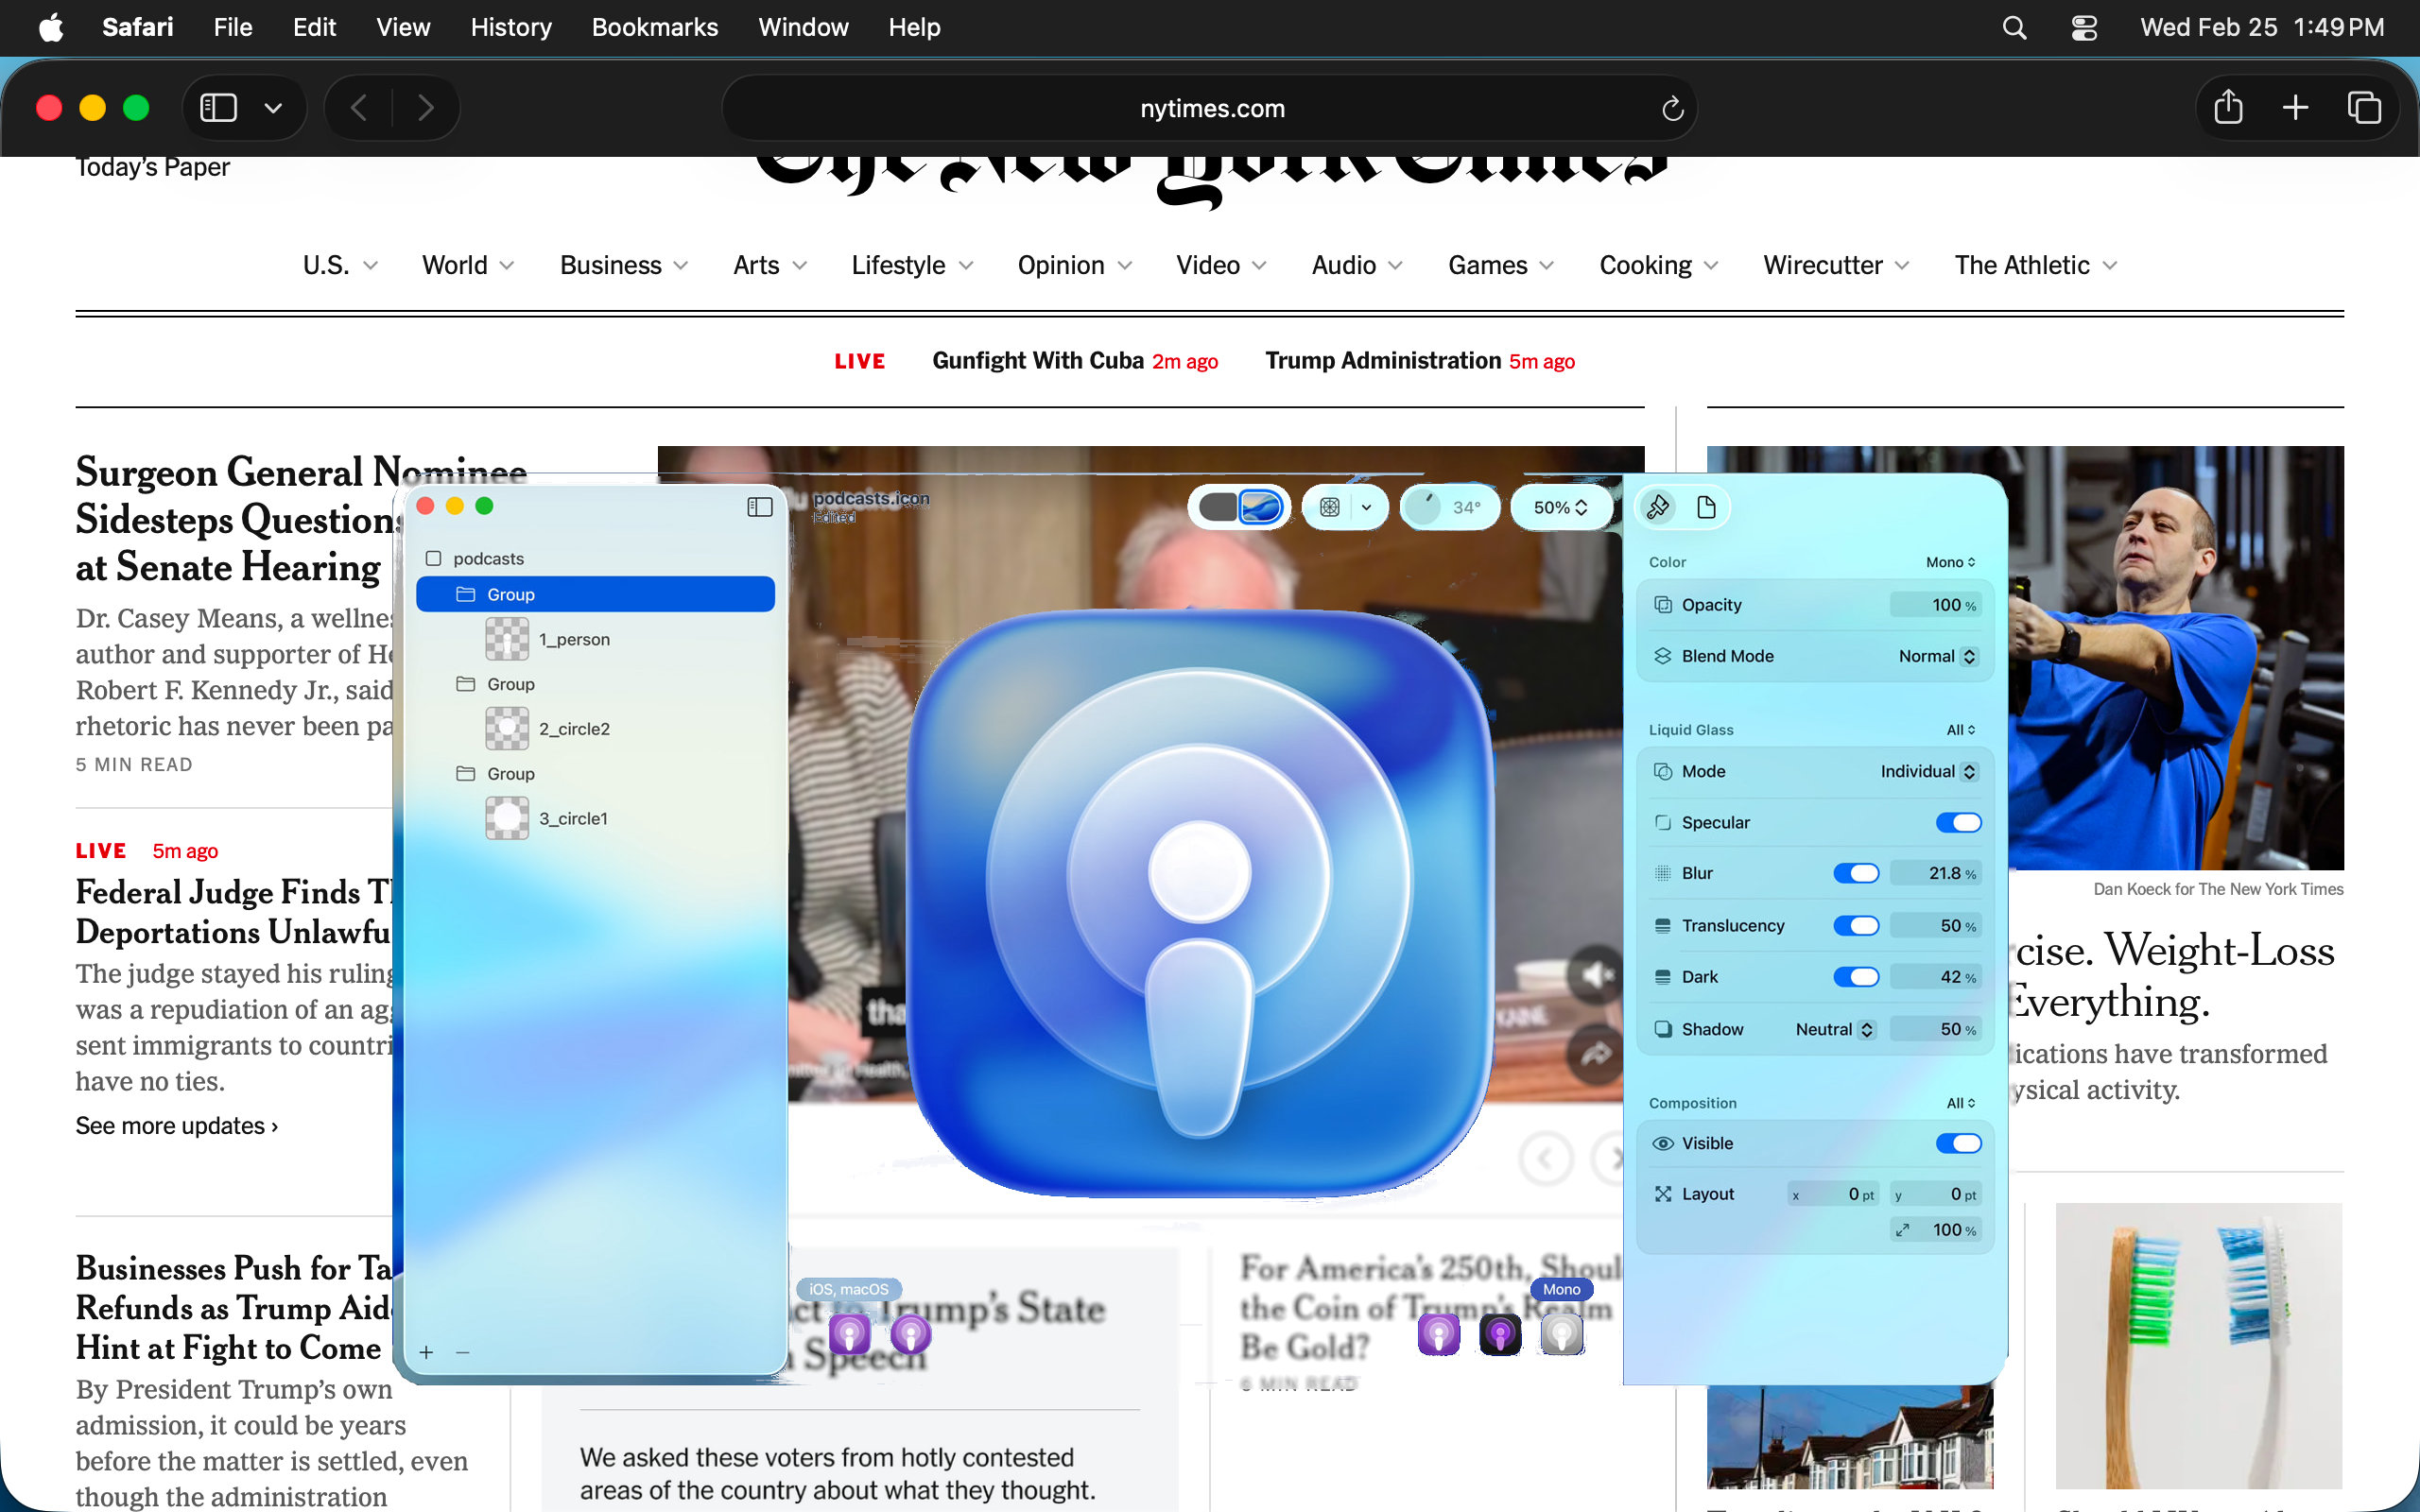Open the Color section Mono popup
Viewport: 2420px width, 1512px height.
[x=1950, y=562]
